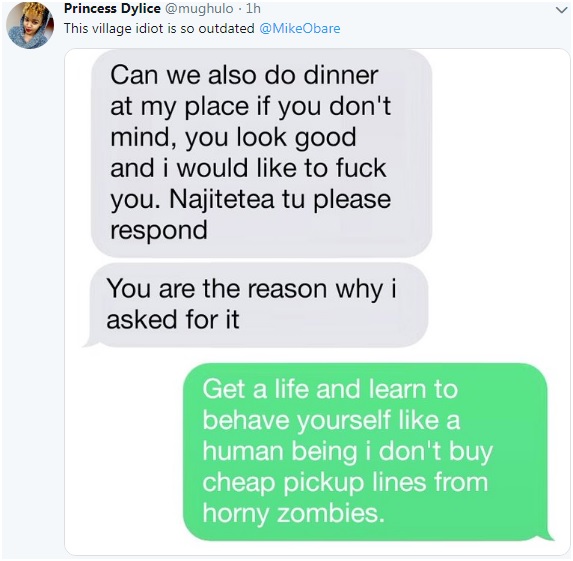573x561 pixels.
Task: Open the tweet's 1h timestamp permalink
Action: [x=253, y=8]
